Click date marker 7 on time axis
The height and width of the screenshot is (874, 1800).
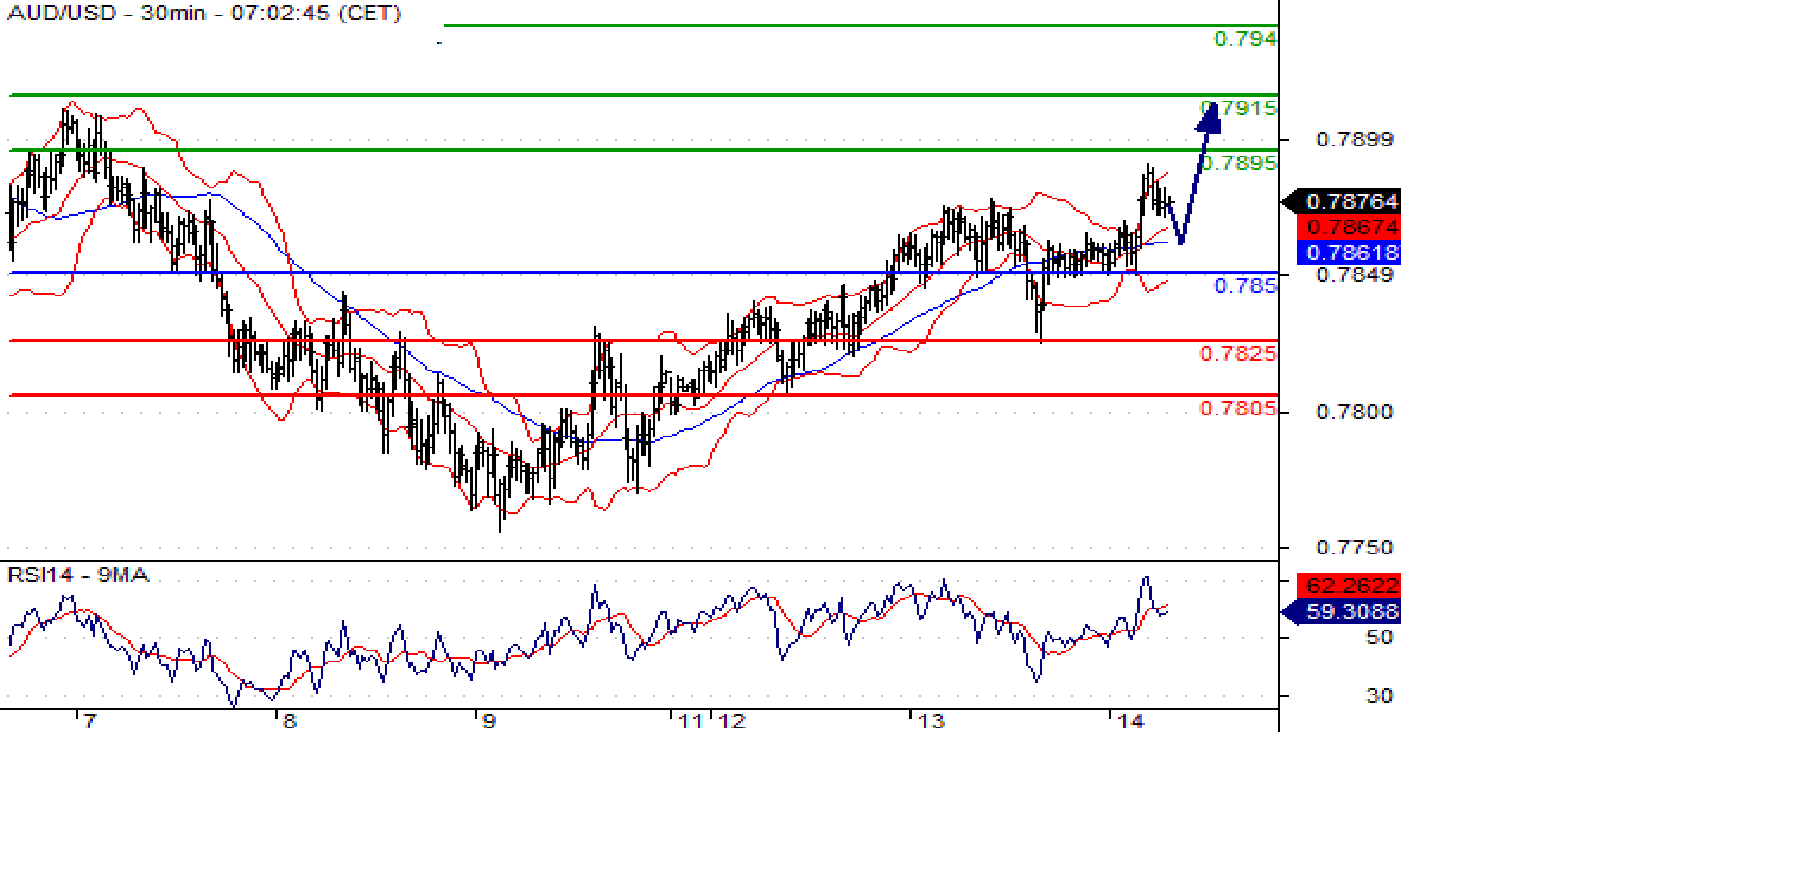tap(90, 721)
